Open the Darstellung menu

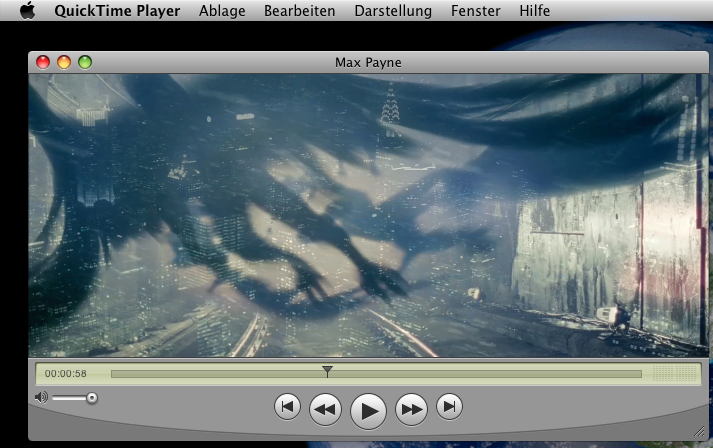tap(393, 11)
